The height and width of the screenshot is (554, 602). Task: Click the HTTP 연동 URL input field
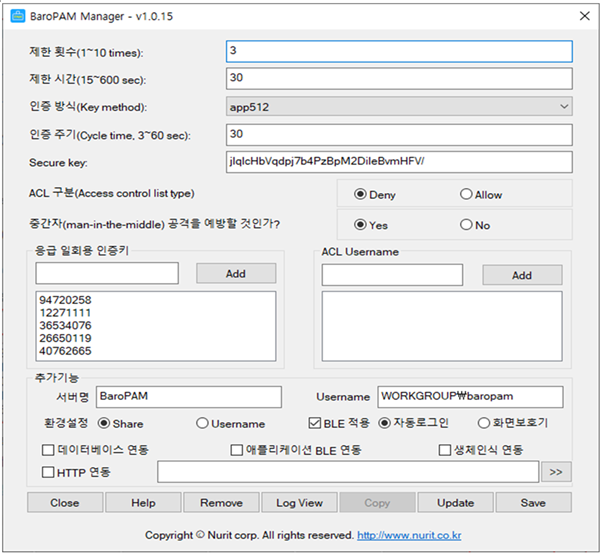348,472
